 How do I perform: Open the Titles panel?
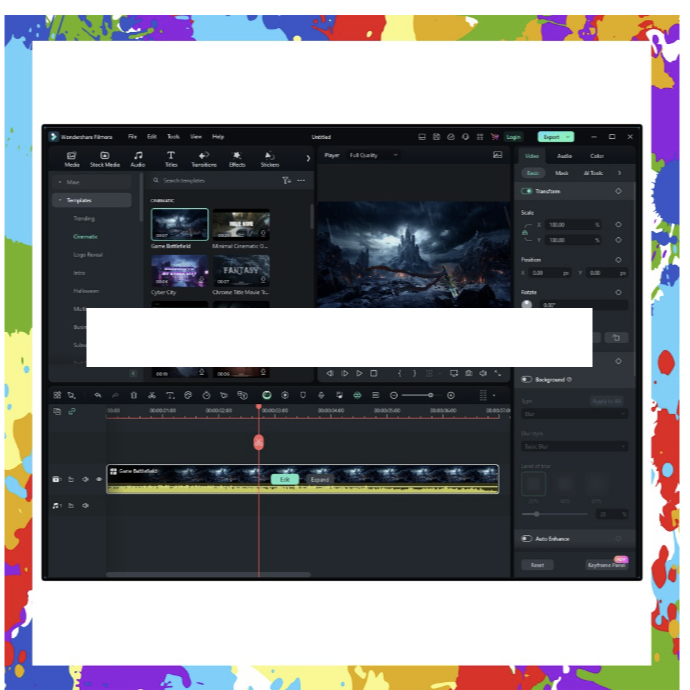pyautogui.click(x=171, y=159)
